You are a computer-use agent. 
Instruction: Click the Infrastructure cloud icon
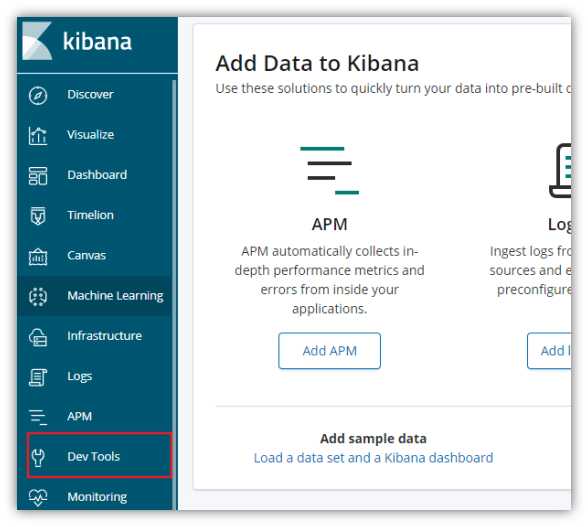coord(38,337)
